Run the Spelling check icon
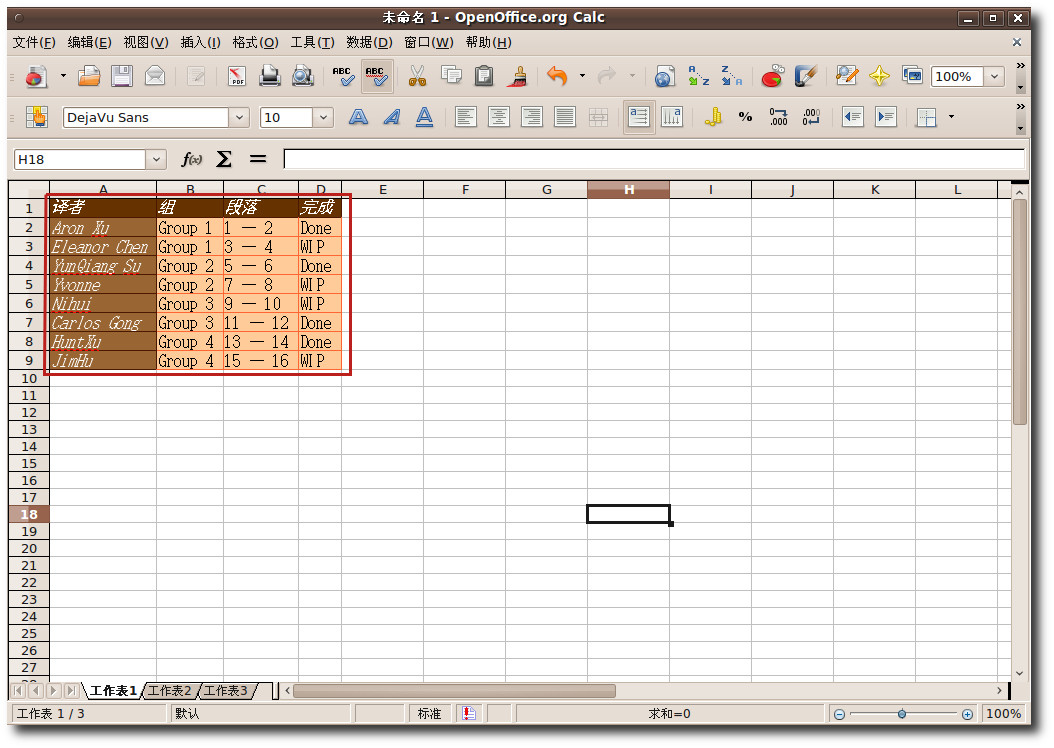This screenshot has height=748, width=1054. click(343, 76)
